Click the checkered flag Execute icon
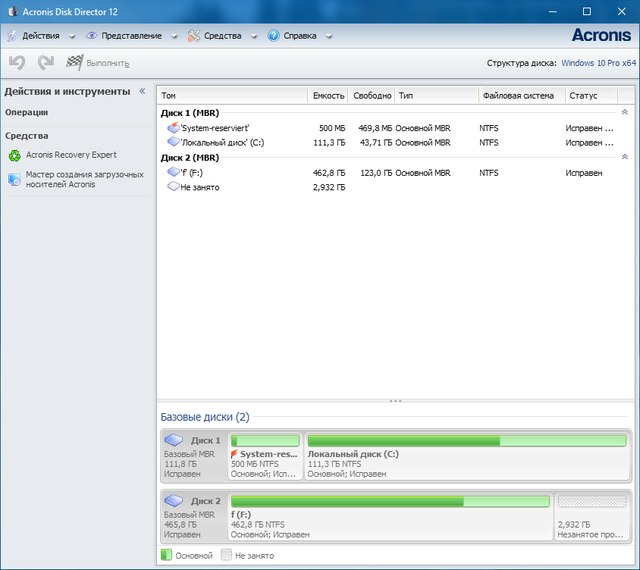Image resolution: width=640 pixels, height=570 pixels. 74,62
